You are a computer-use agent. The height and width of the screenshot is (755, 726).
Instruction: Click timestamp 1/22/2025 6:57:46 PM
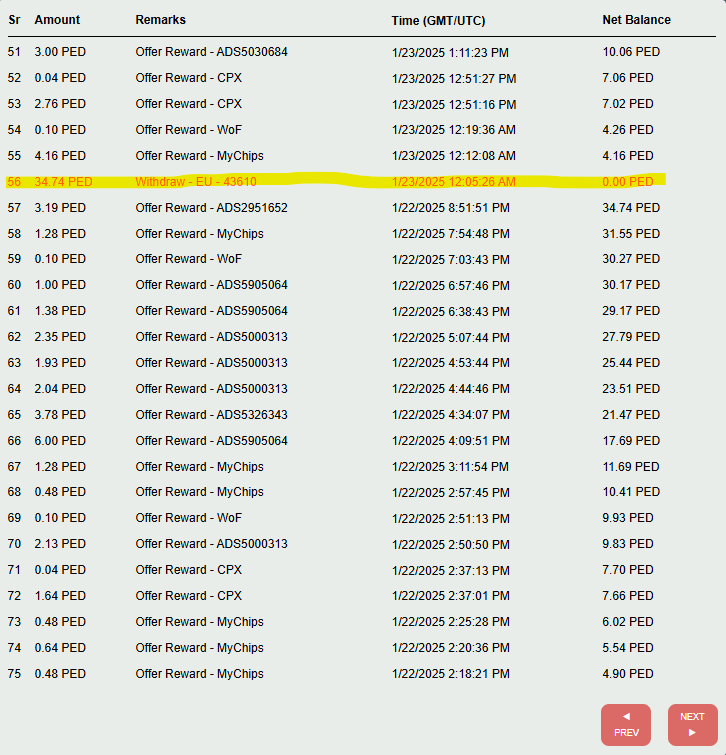451,286
